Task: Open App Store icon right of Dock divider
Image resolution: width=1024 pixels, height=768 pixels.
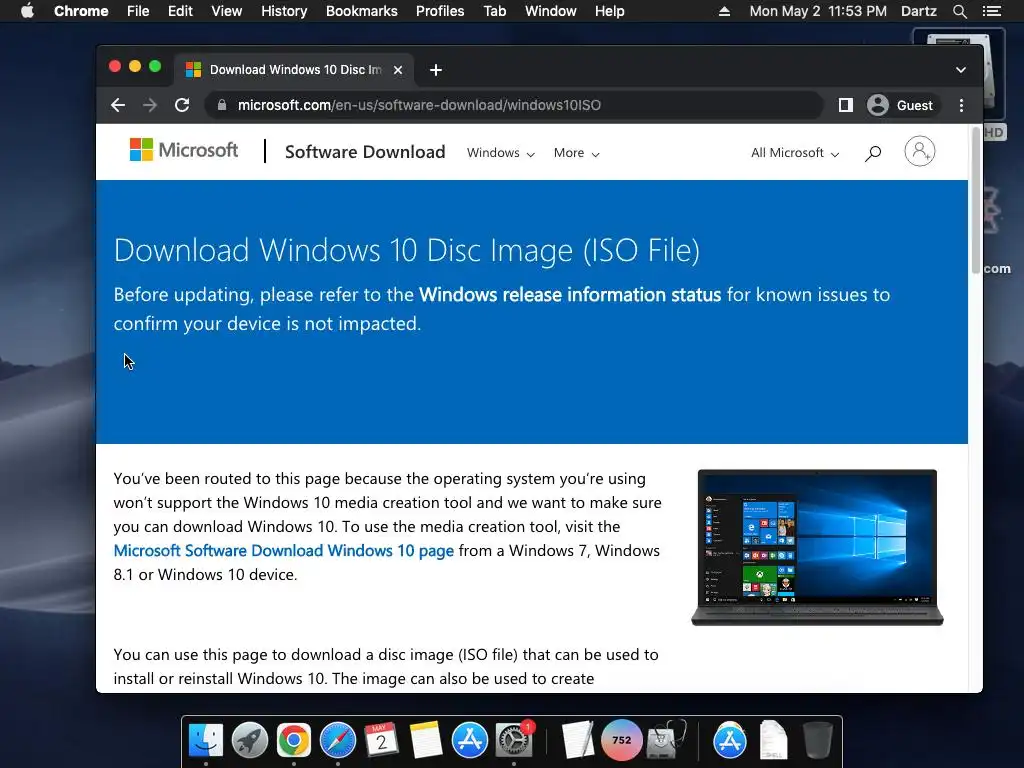Action: (x=729, y=740)
